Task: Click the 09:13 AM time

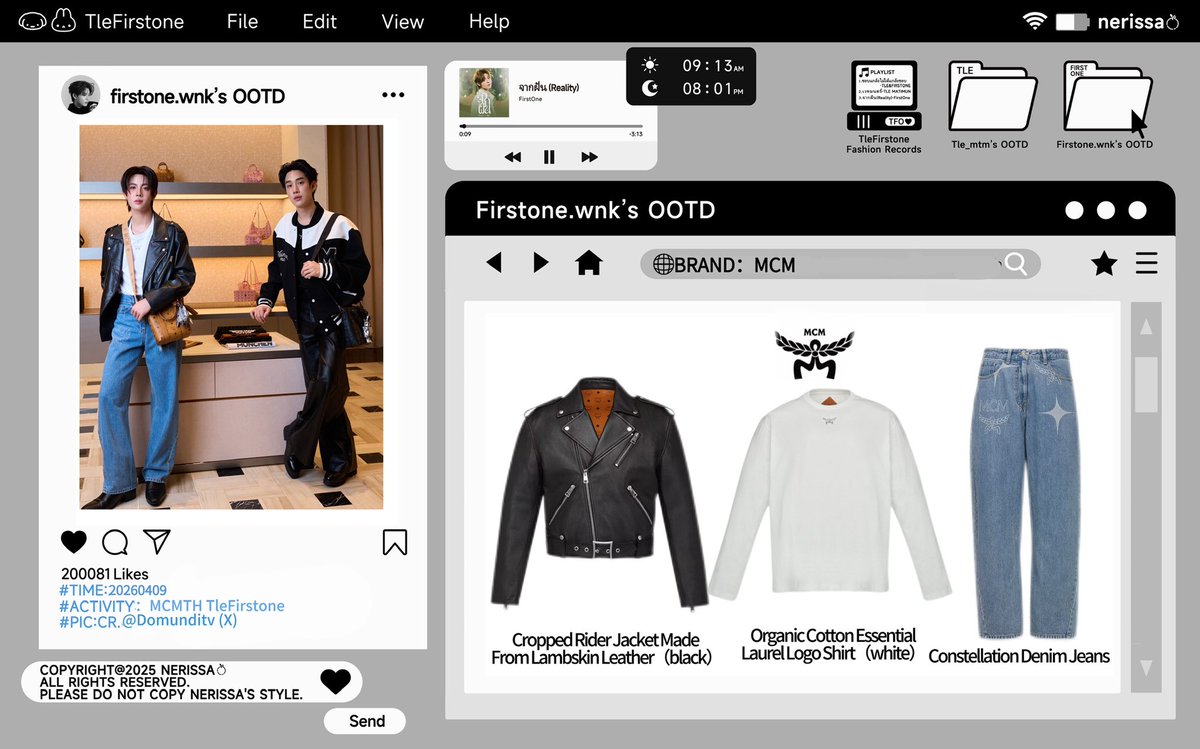Action: (x=713, y=66)
